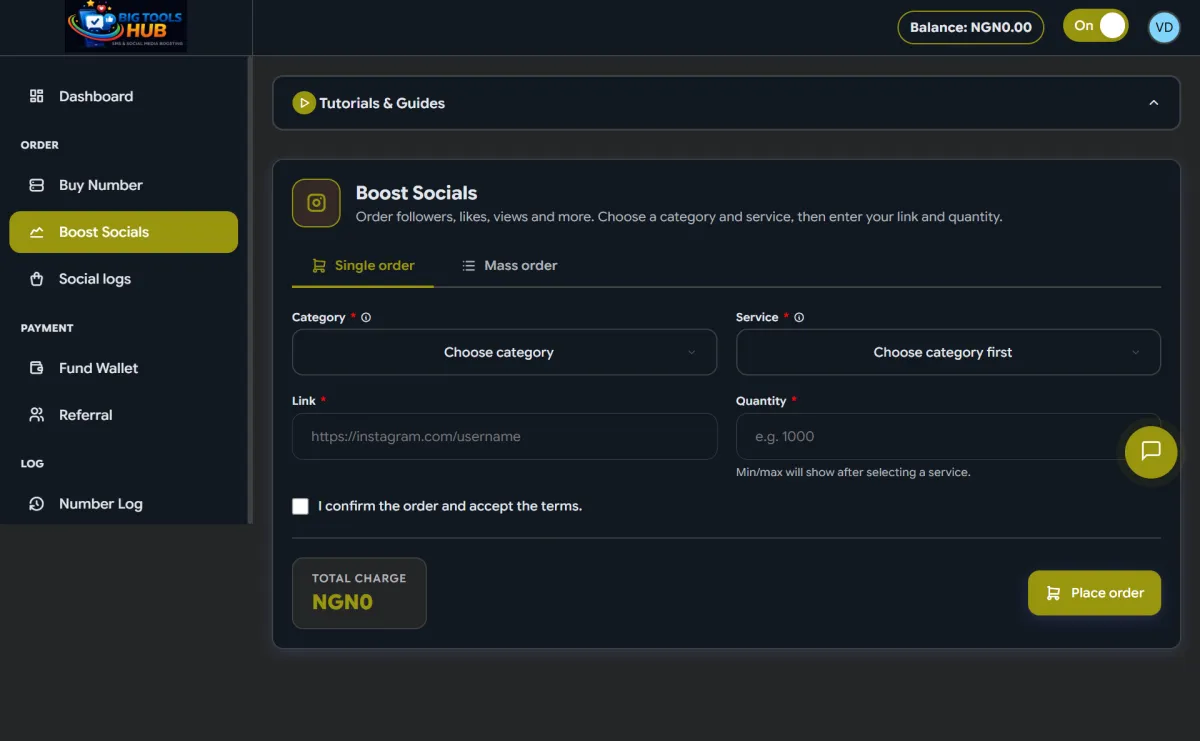Viewport: 1200px width, 741px height.
Task: Open the Number Log page
Action: point(124,504)
